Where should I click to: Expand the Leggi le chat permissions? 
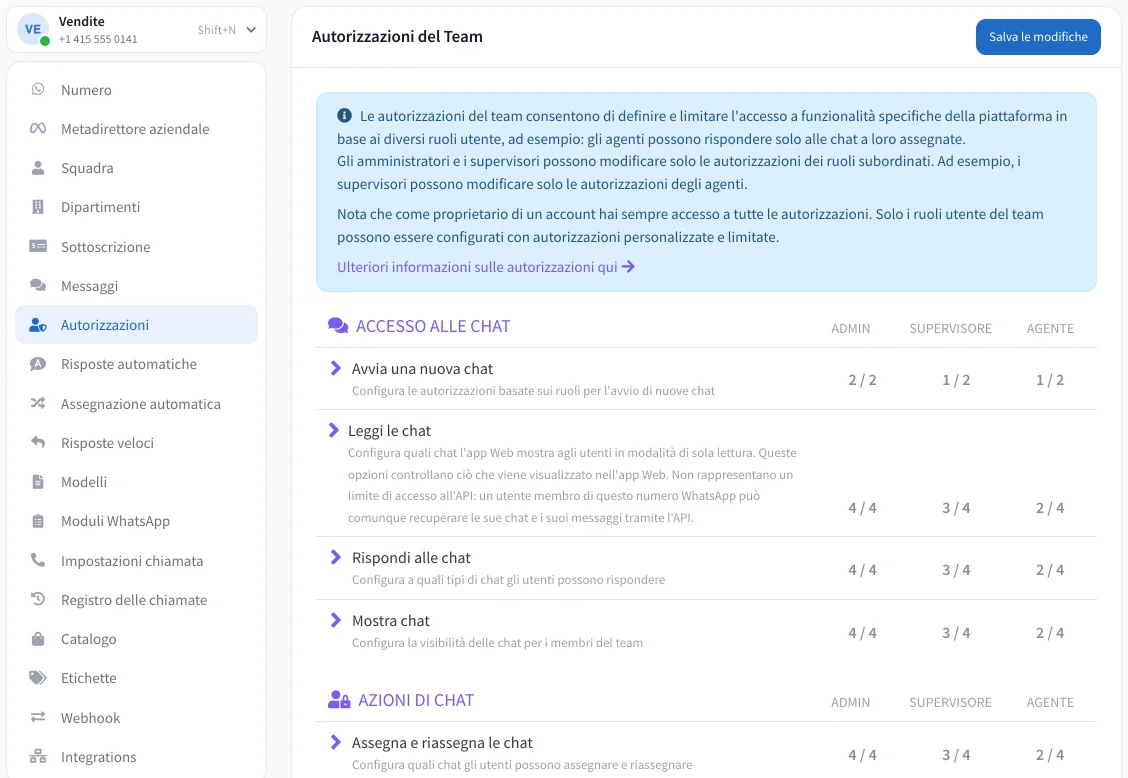click(333, 430)
